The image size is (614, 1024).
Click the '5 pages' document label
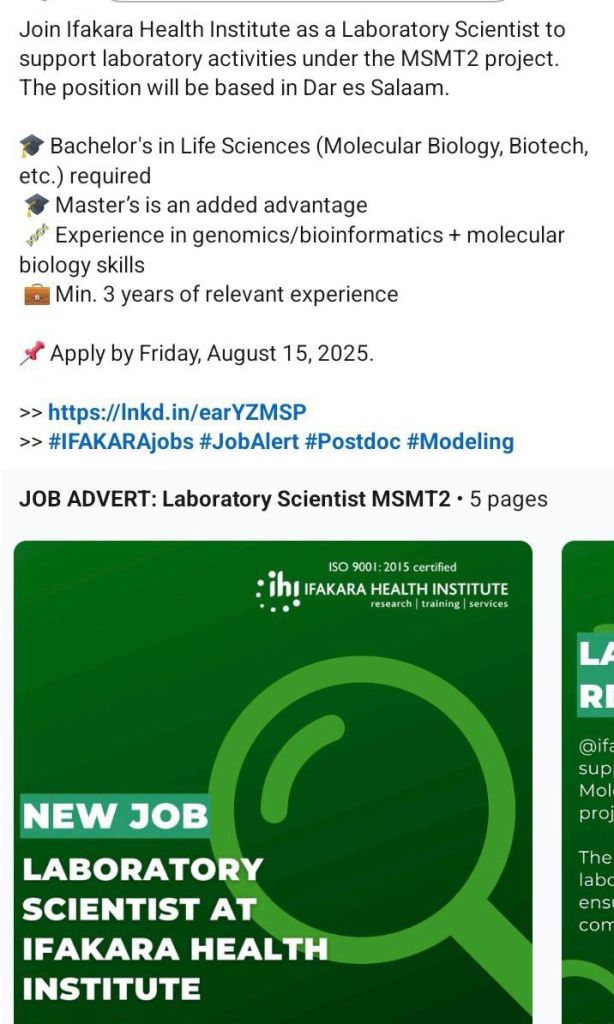509,498
